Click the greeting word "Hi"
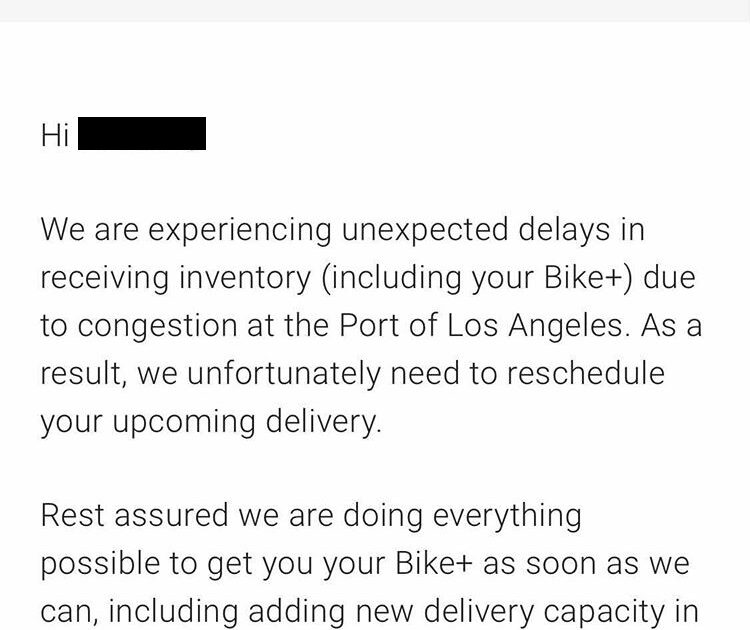750x630 pixels. pos(54,135)
